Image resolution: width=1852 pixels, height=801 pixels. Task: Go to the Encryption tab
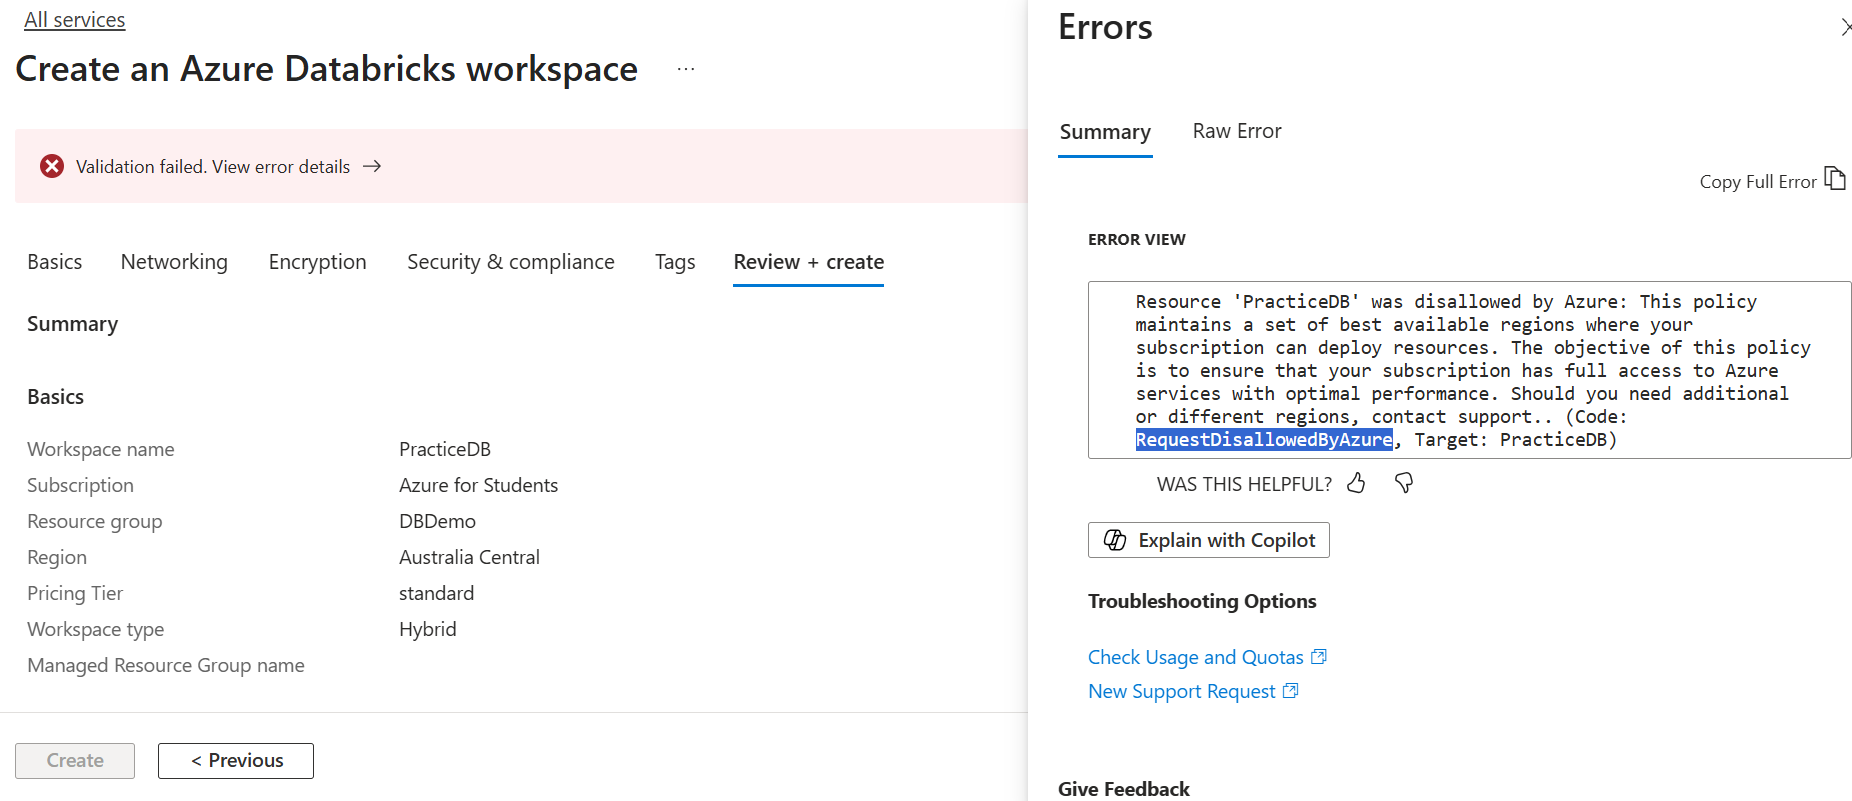pyautogui.click(x=318, y=262)
